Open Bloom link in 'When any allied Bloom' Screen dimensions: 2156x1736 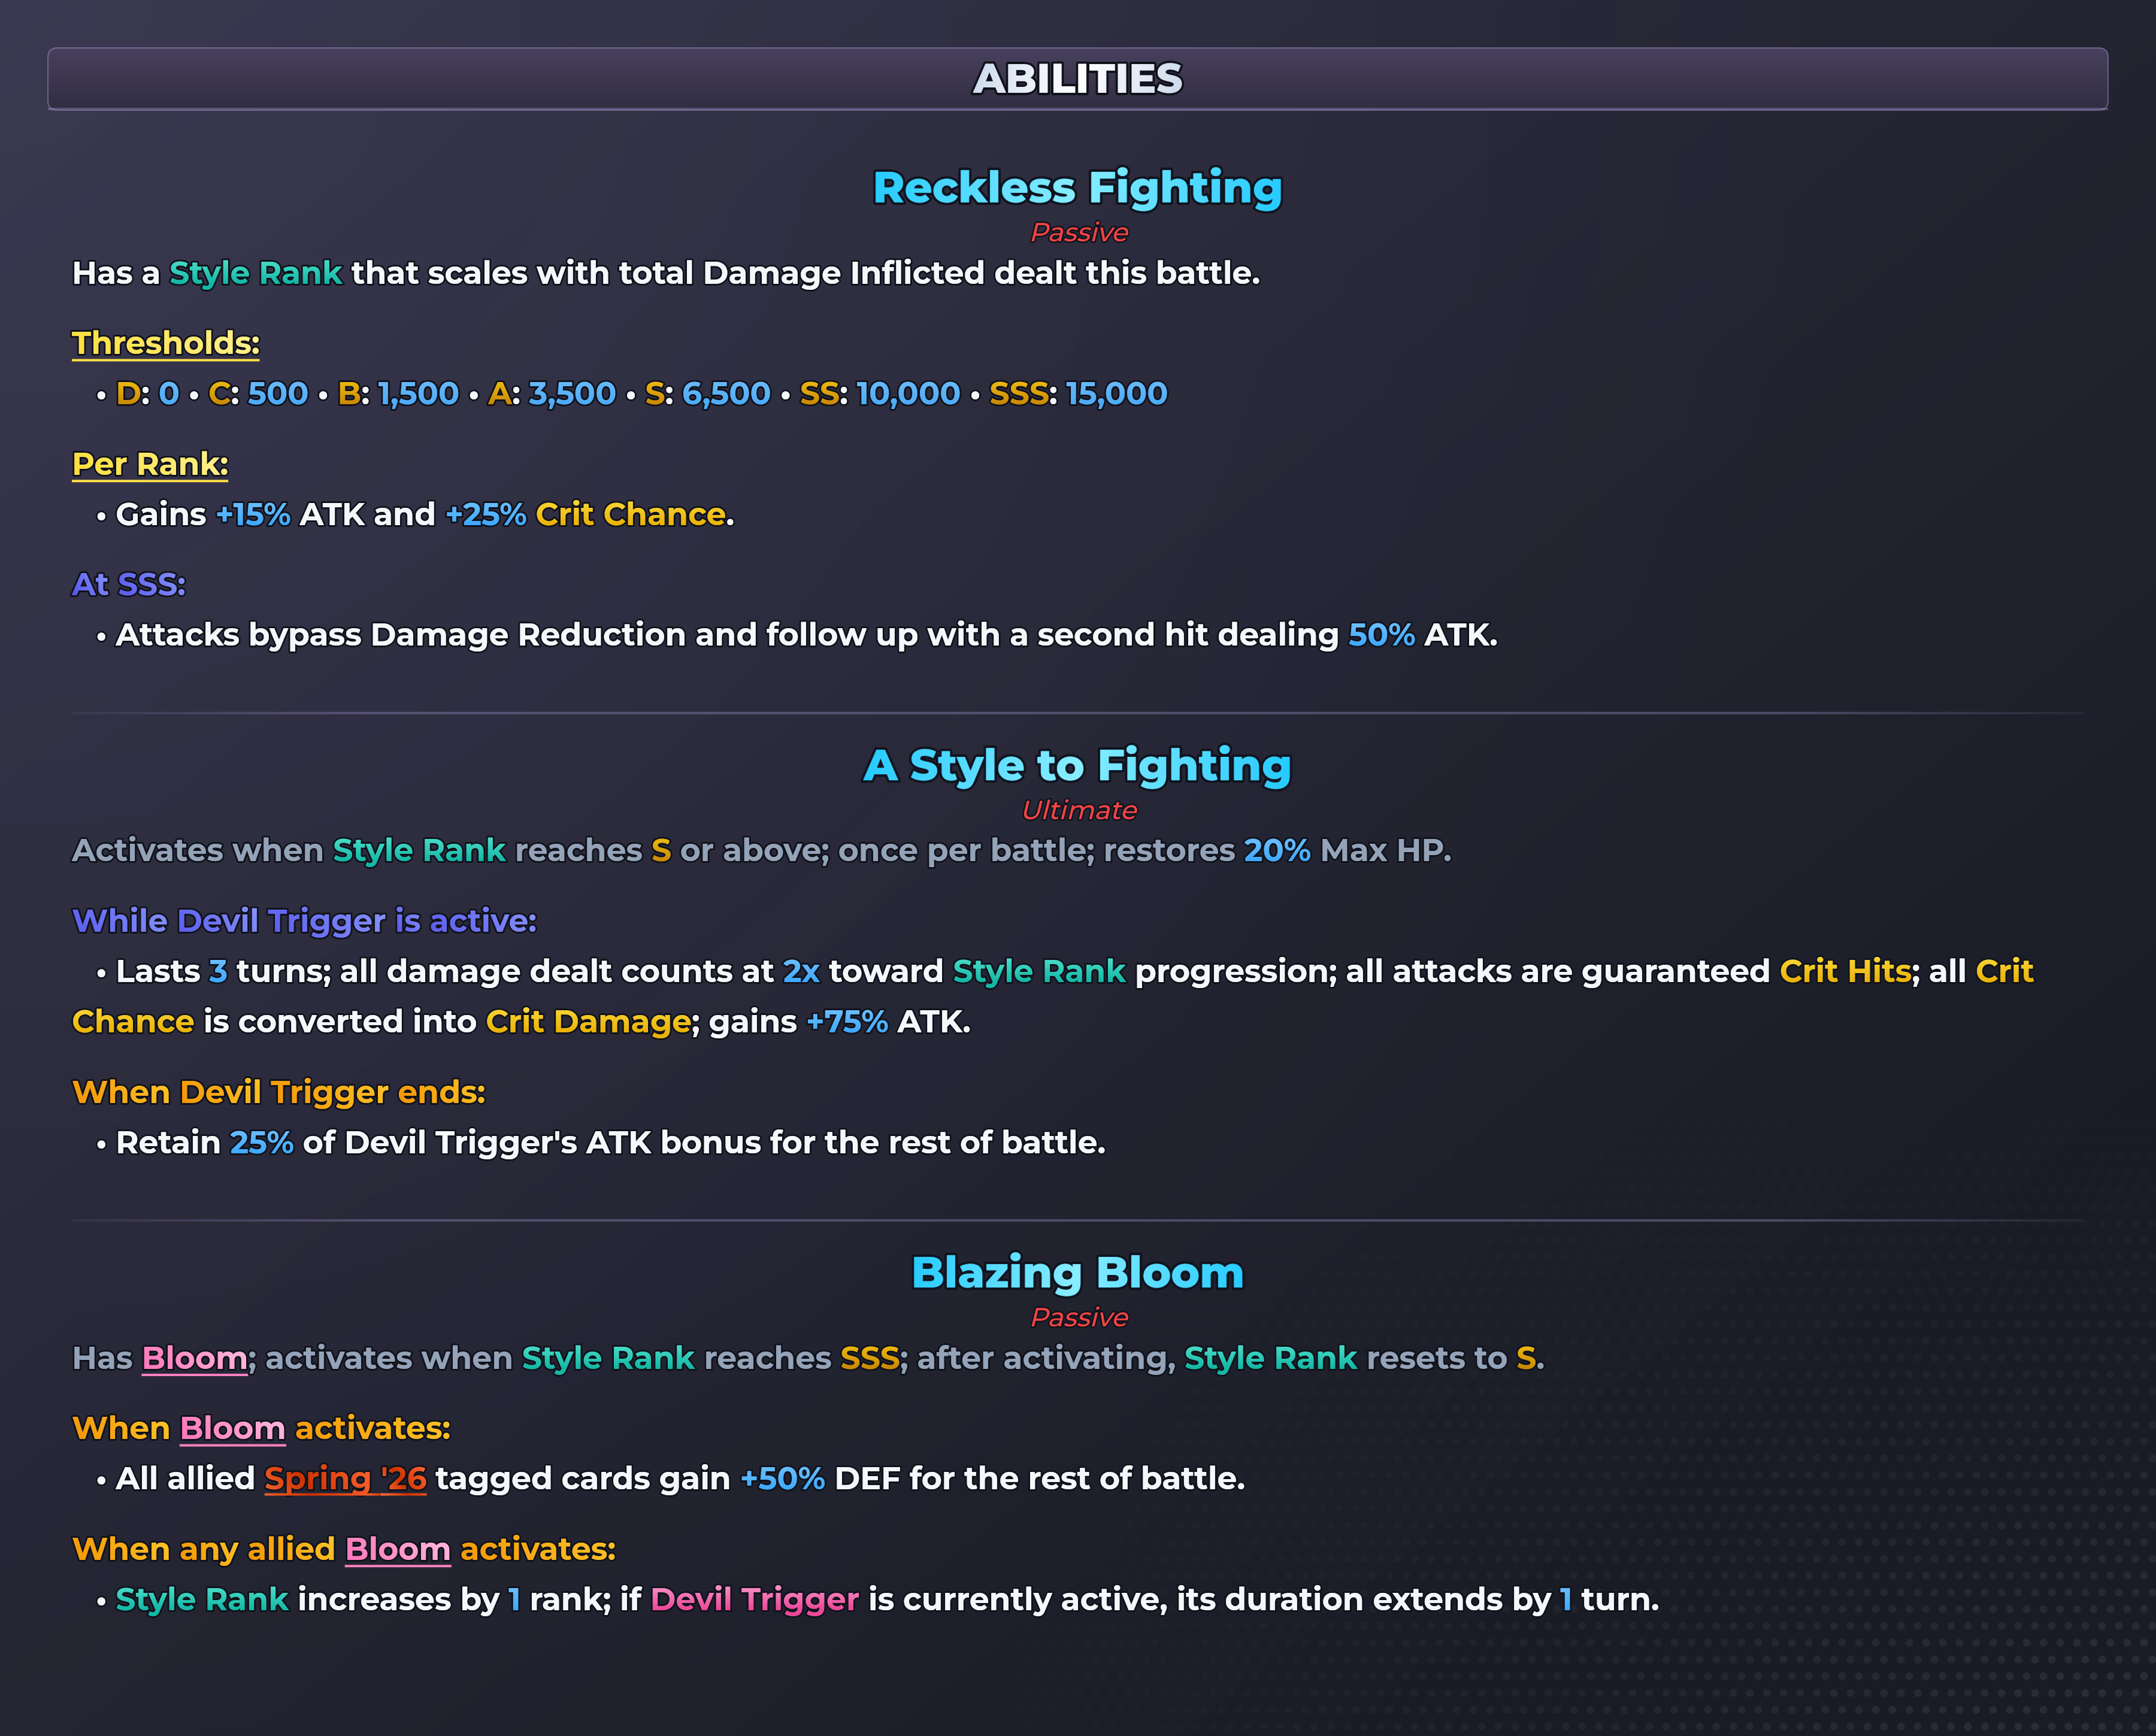coord(398,1549)
